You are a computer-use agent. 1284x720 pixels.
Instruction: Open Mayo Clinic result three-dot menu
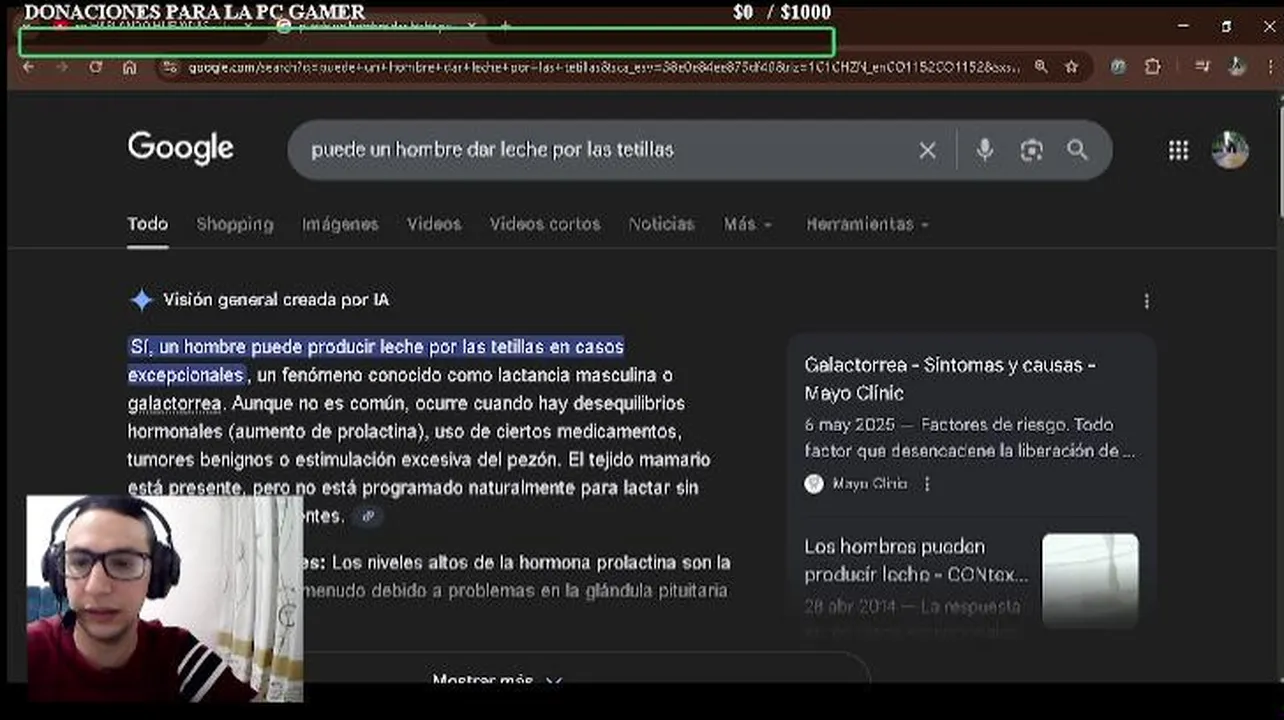[x=927, y=484]
